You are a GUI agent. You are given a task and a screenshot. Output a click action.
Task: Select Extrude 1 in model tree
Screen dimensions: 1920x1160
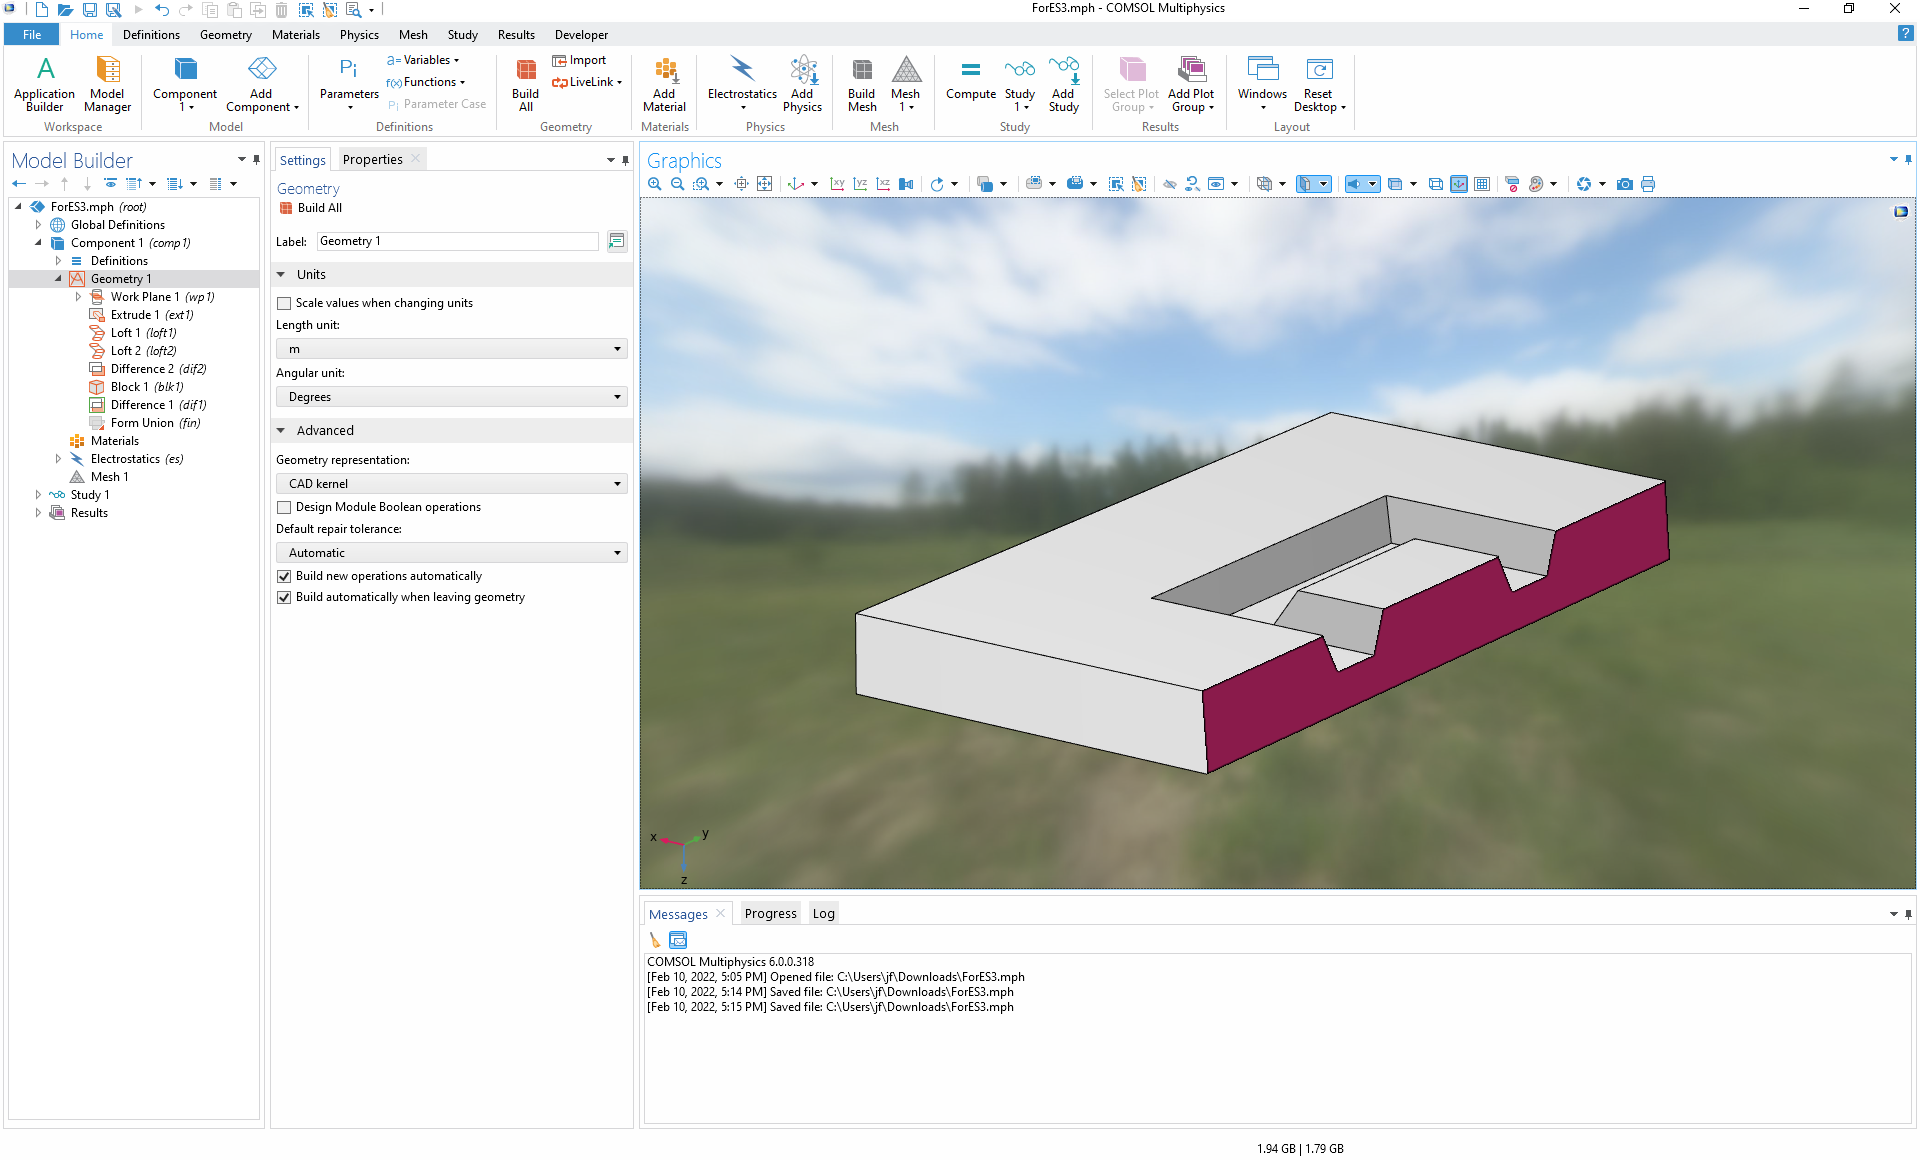point(135,315)
